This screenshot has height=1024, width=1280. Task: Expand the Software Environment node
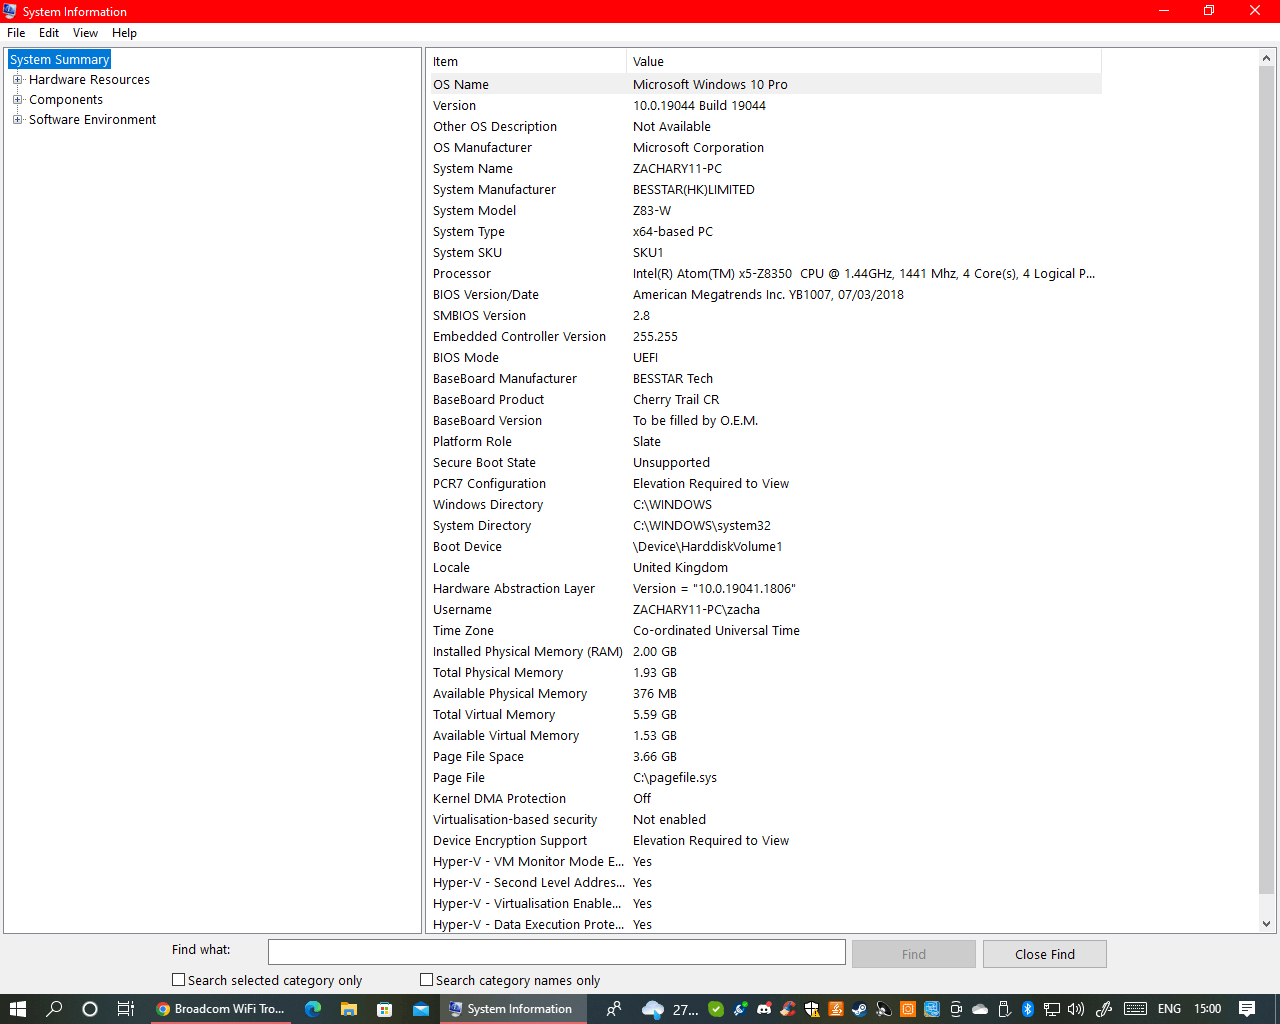coord(17,119)
